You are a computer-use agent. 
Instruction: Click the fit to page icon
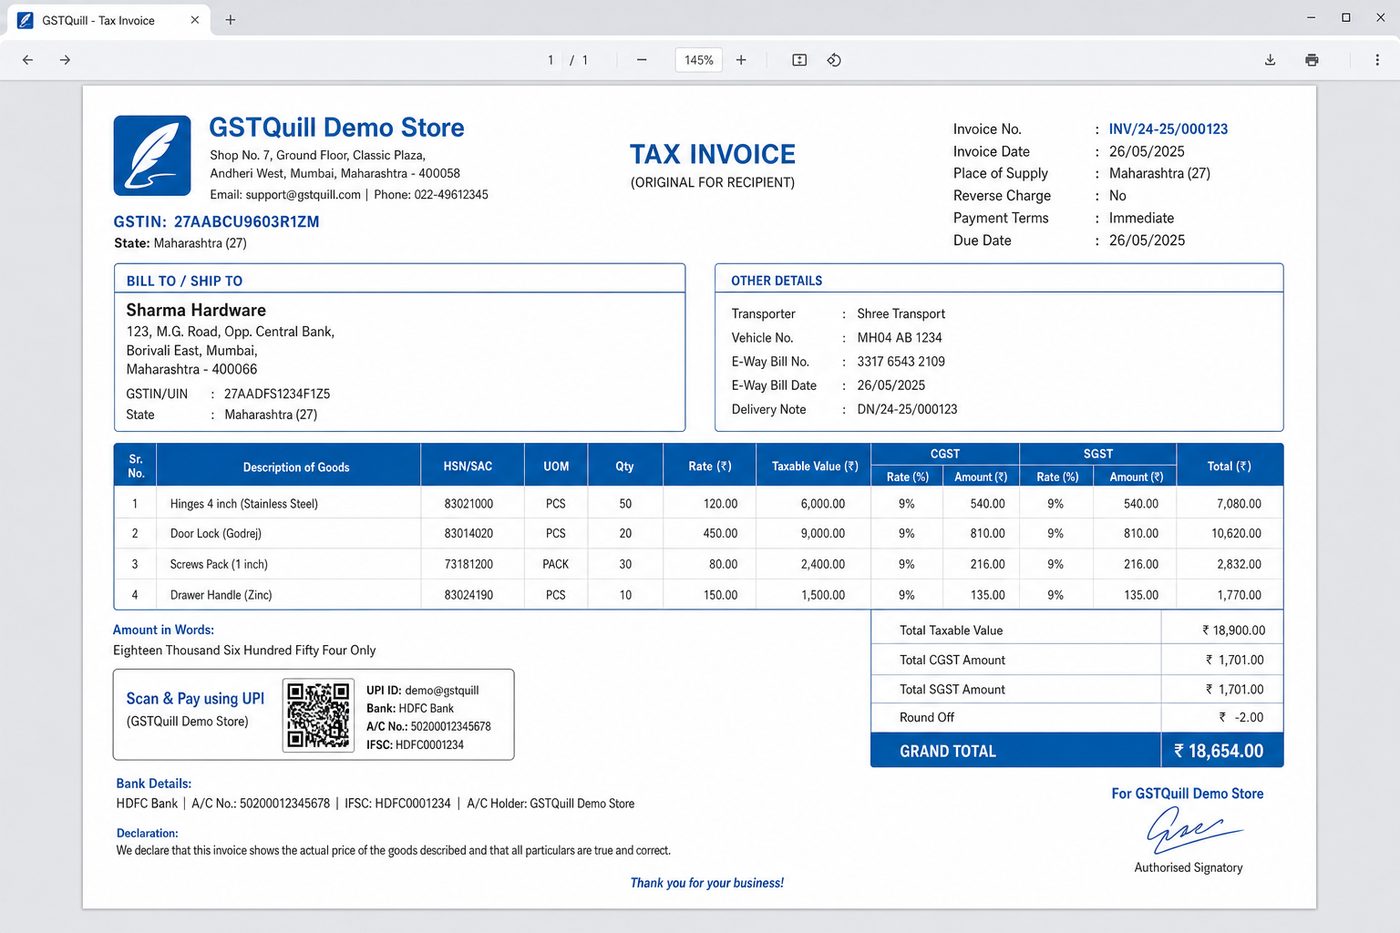(x=799, y=60)
